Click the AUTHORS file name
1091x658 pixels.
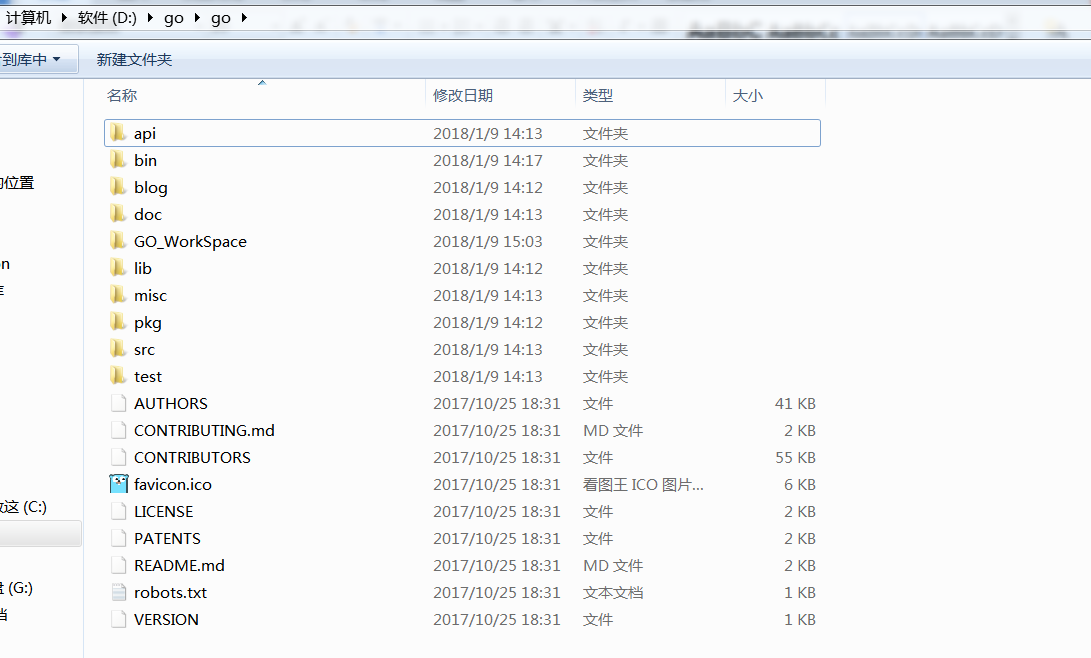click(170, 403)
